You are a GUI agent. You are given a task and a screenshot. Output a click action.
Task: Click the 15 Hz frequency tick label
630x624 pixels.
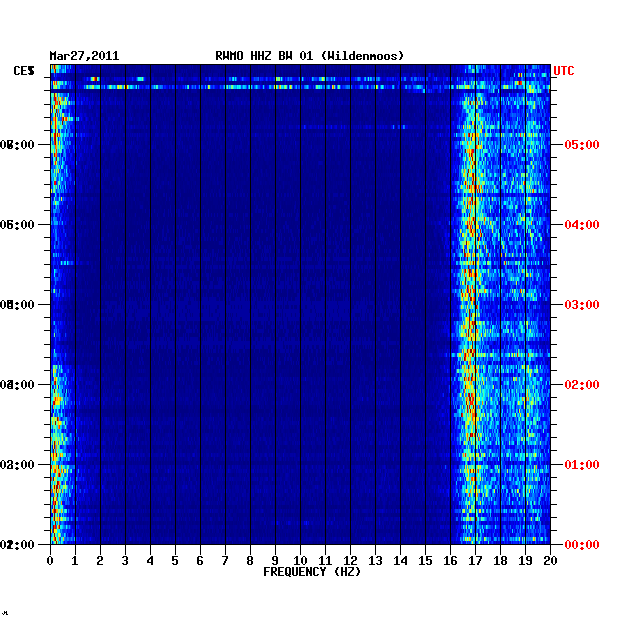(x=425, y=561)
